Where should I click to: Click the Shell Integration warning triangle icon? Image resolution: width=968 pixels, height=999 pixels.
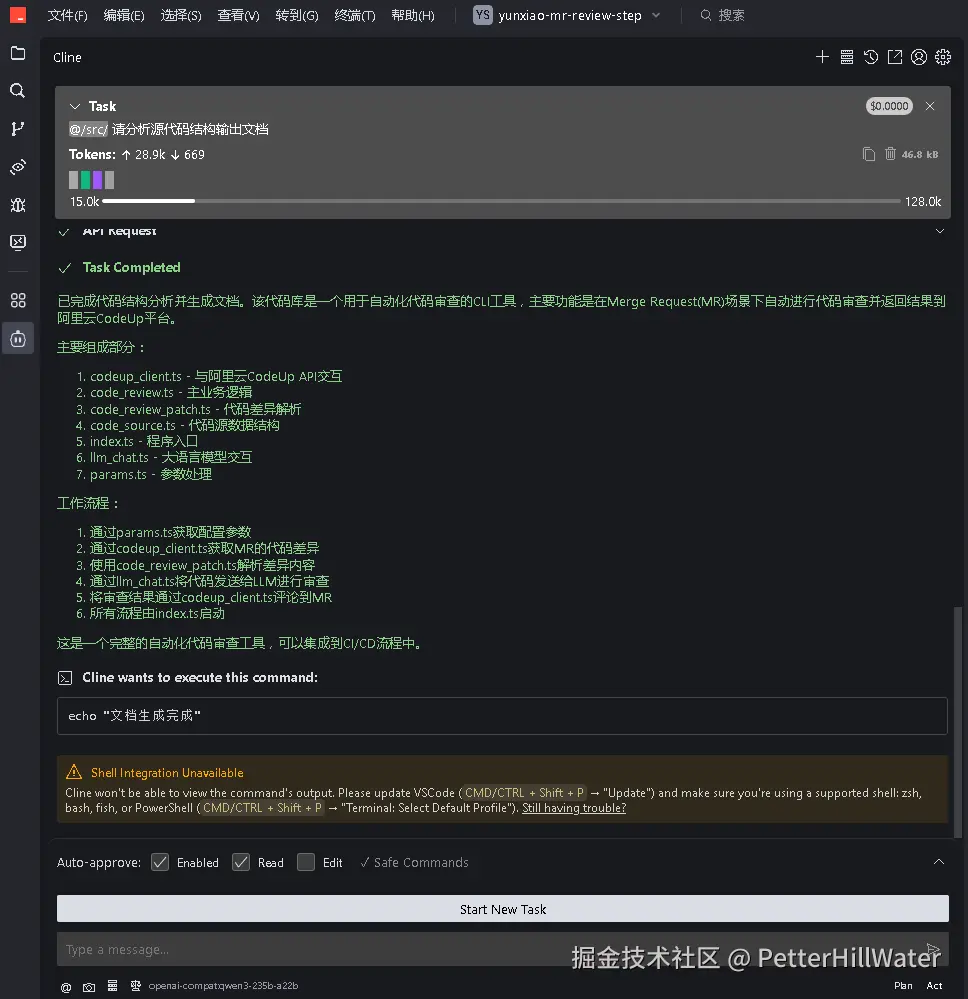pyautogui.click(x=74, y=772)
